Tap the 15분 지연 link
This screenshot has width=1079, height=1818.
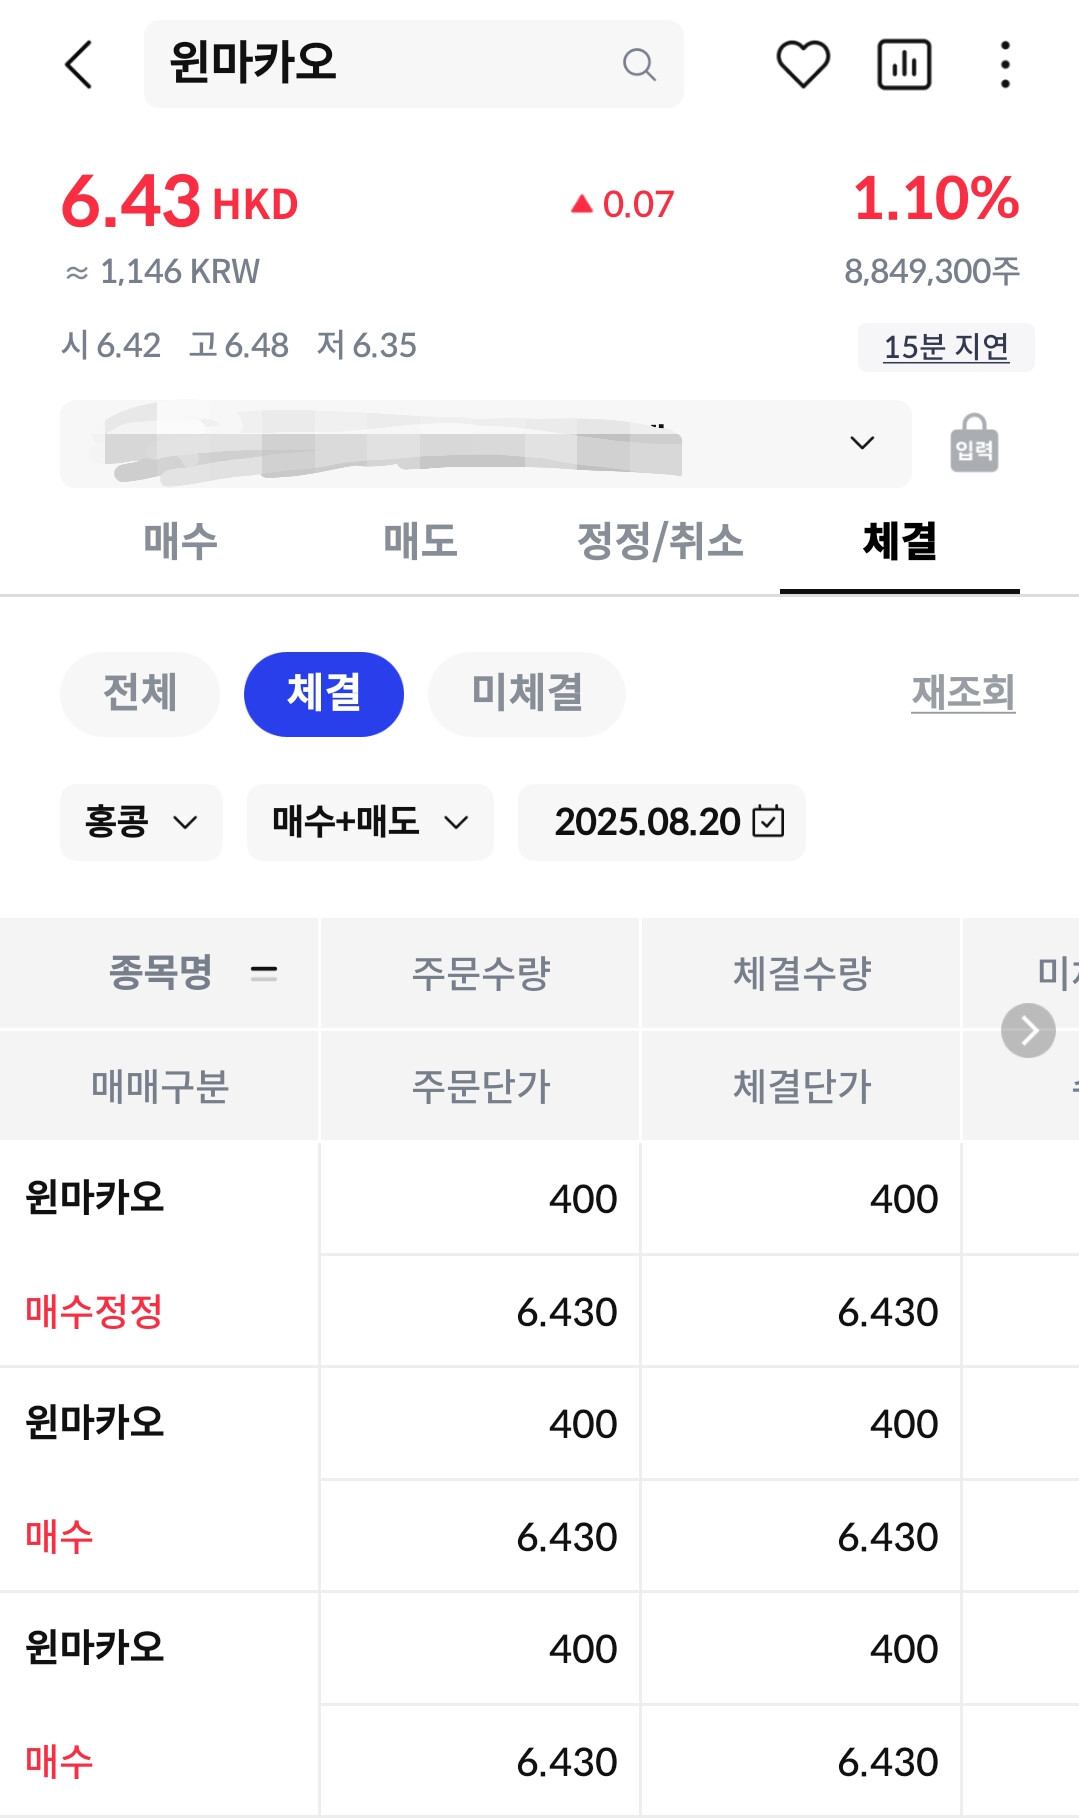pyautogui.click(x=945, y=347)
